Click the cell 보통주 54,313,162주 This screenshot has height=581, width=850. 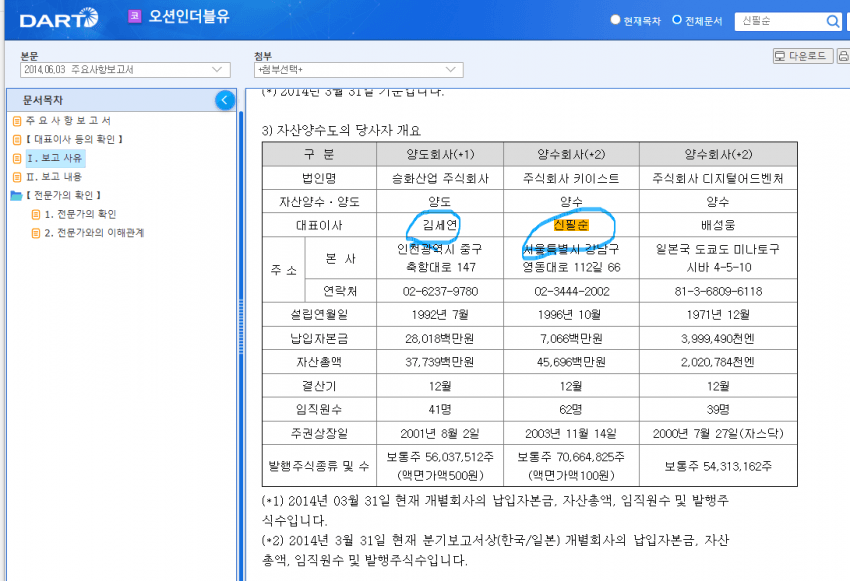tap(718, 466)
